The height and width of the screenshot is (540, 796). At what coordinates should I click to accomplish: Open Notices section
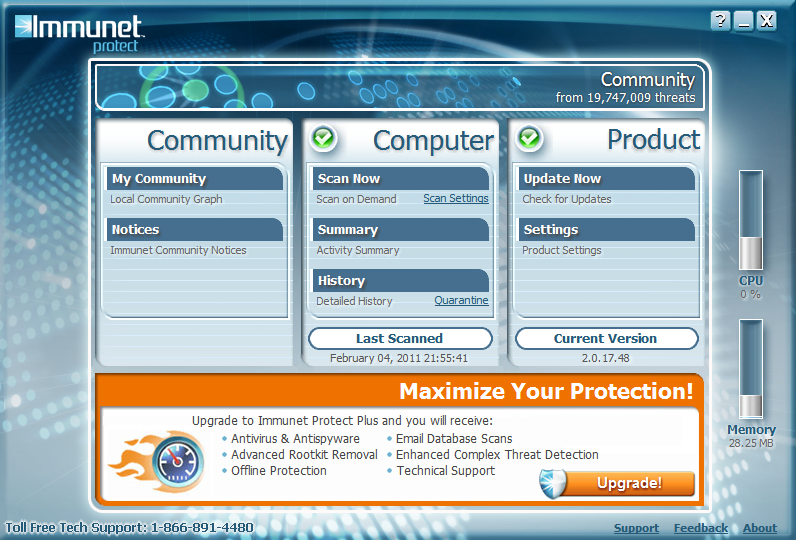coord(195,229)
